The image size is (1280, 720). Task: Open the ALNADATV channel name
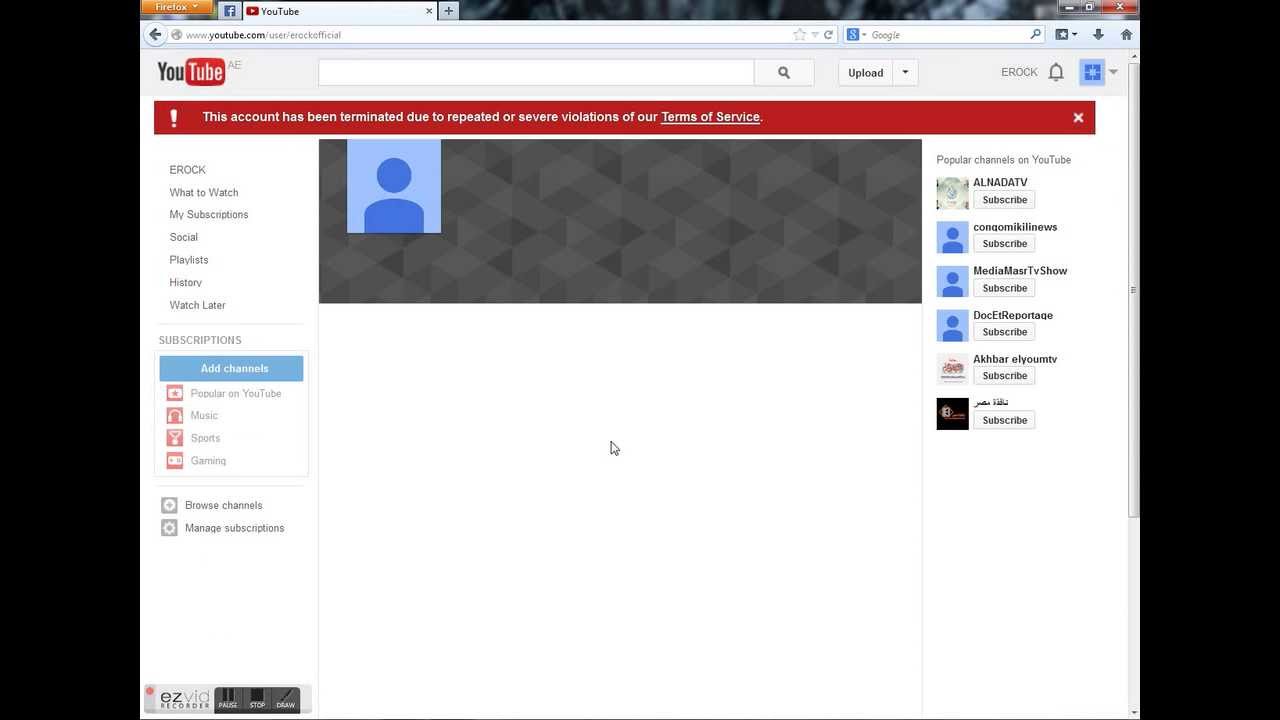coord(1000,182)
